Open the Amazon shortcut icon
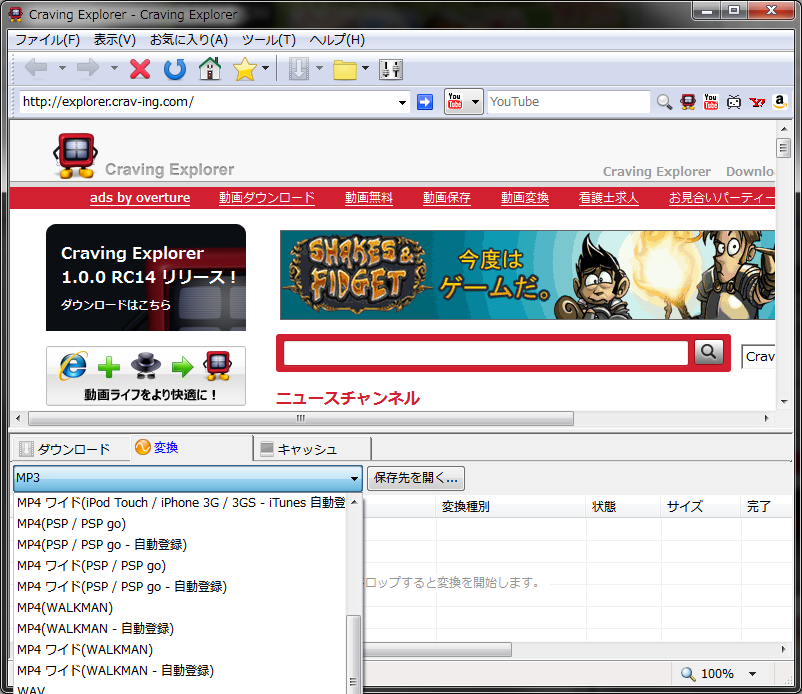This screenshot has width=802, height=694. pos(779,102)
